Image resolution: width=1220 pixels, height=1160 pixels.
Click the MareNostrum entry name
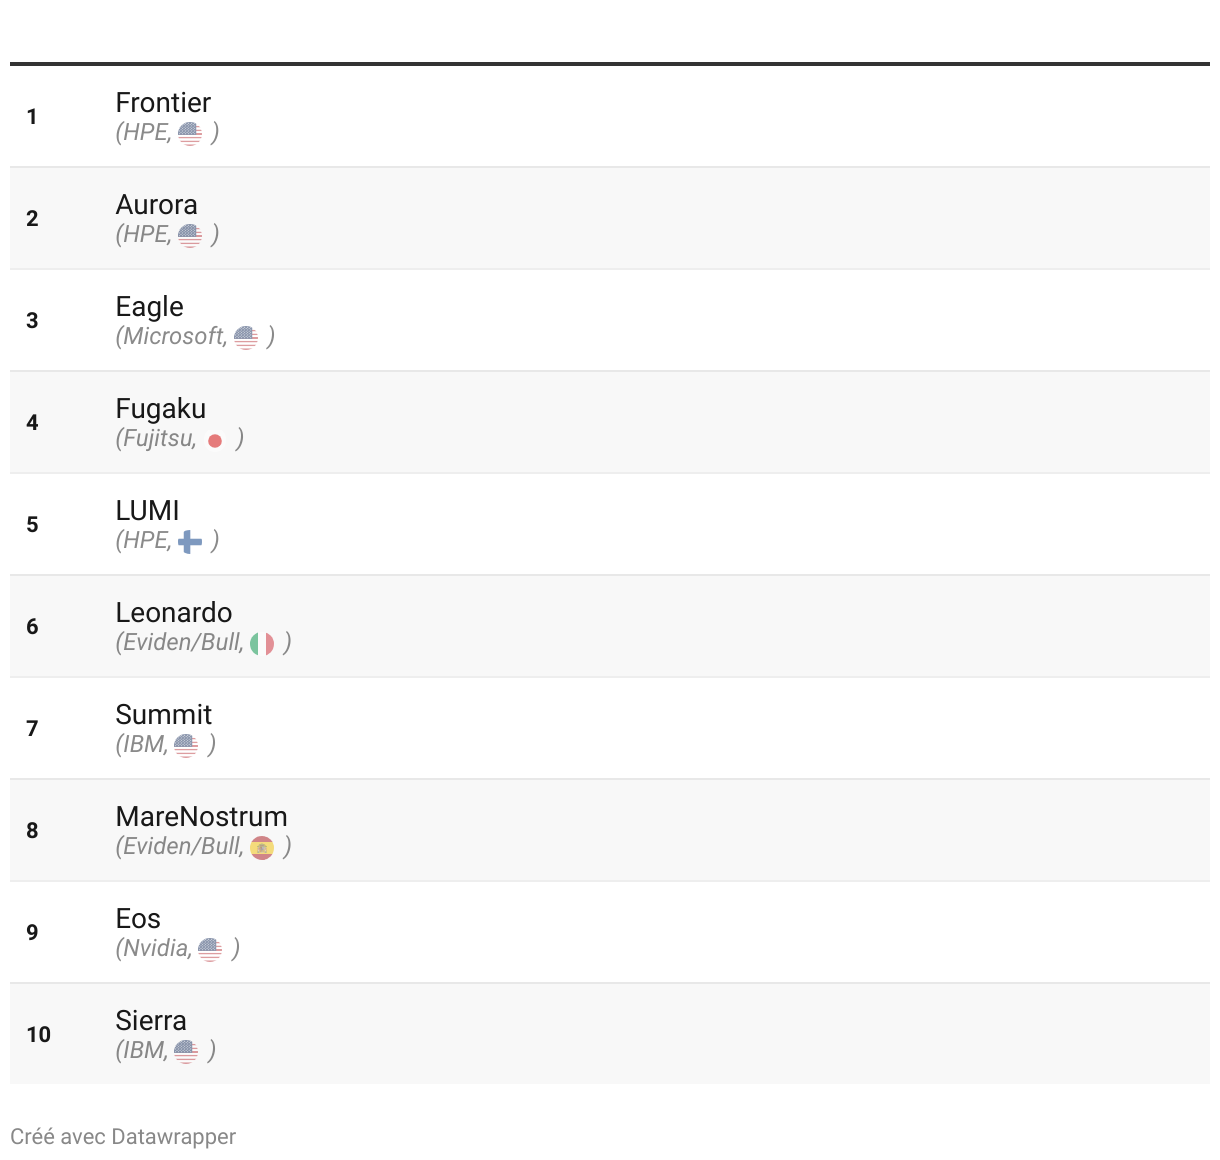point(201,817)
